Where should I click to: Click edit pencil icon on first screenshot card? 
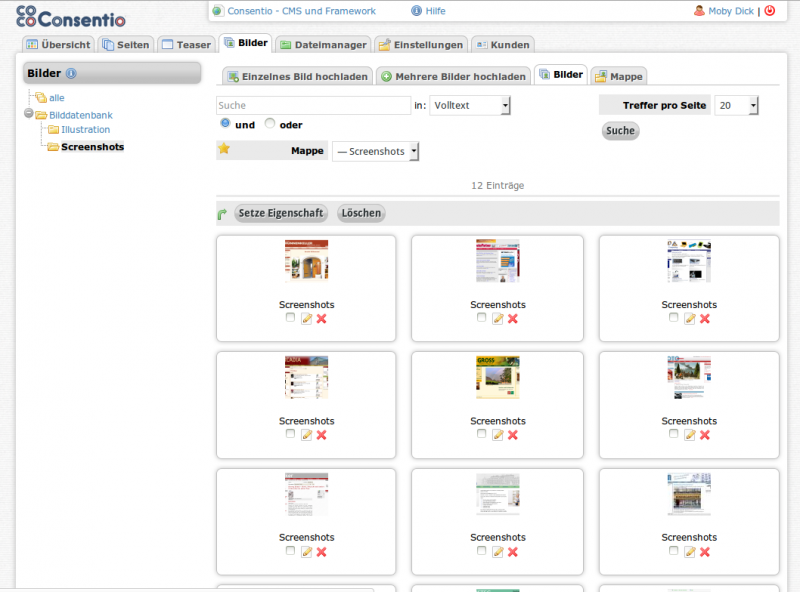coord(307,318)
